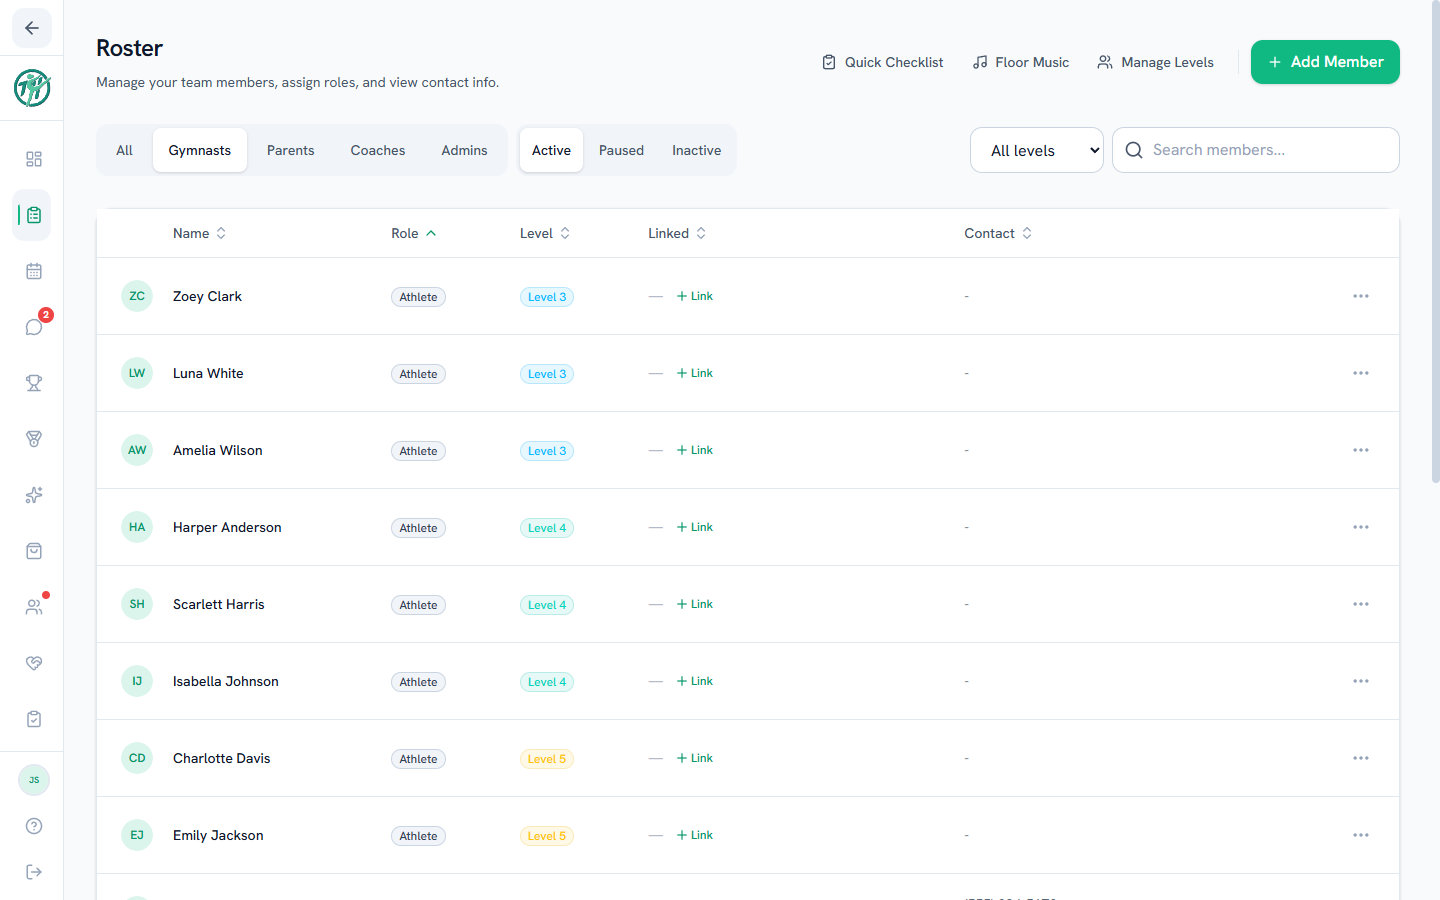
Task: Click the page vertical scrollbar
Action: 1436,243
